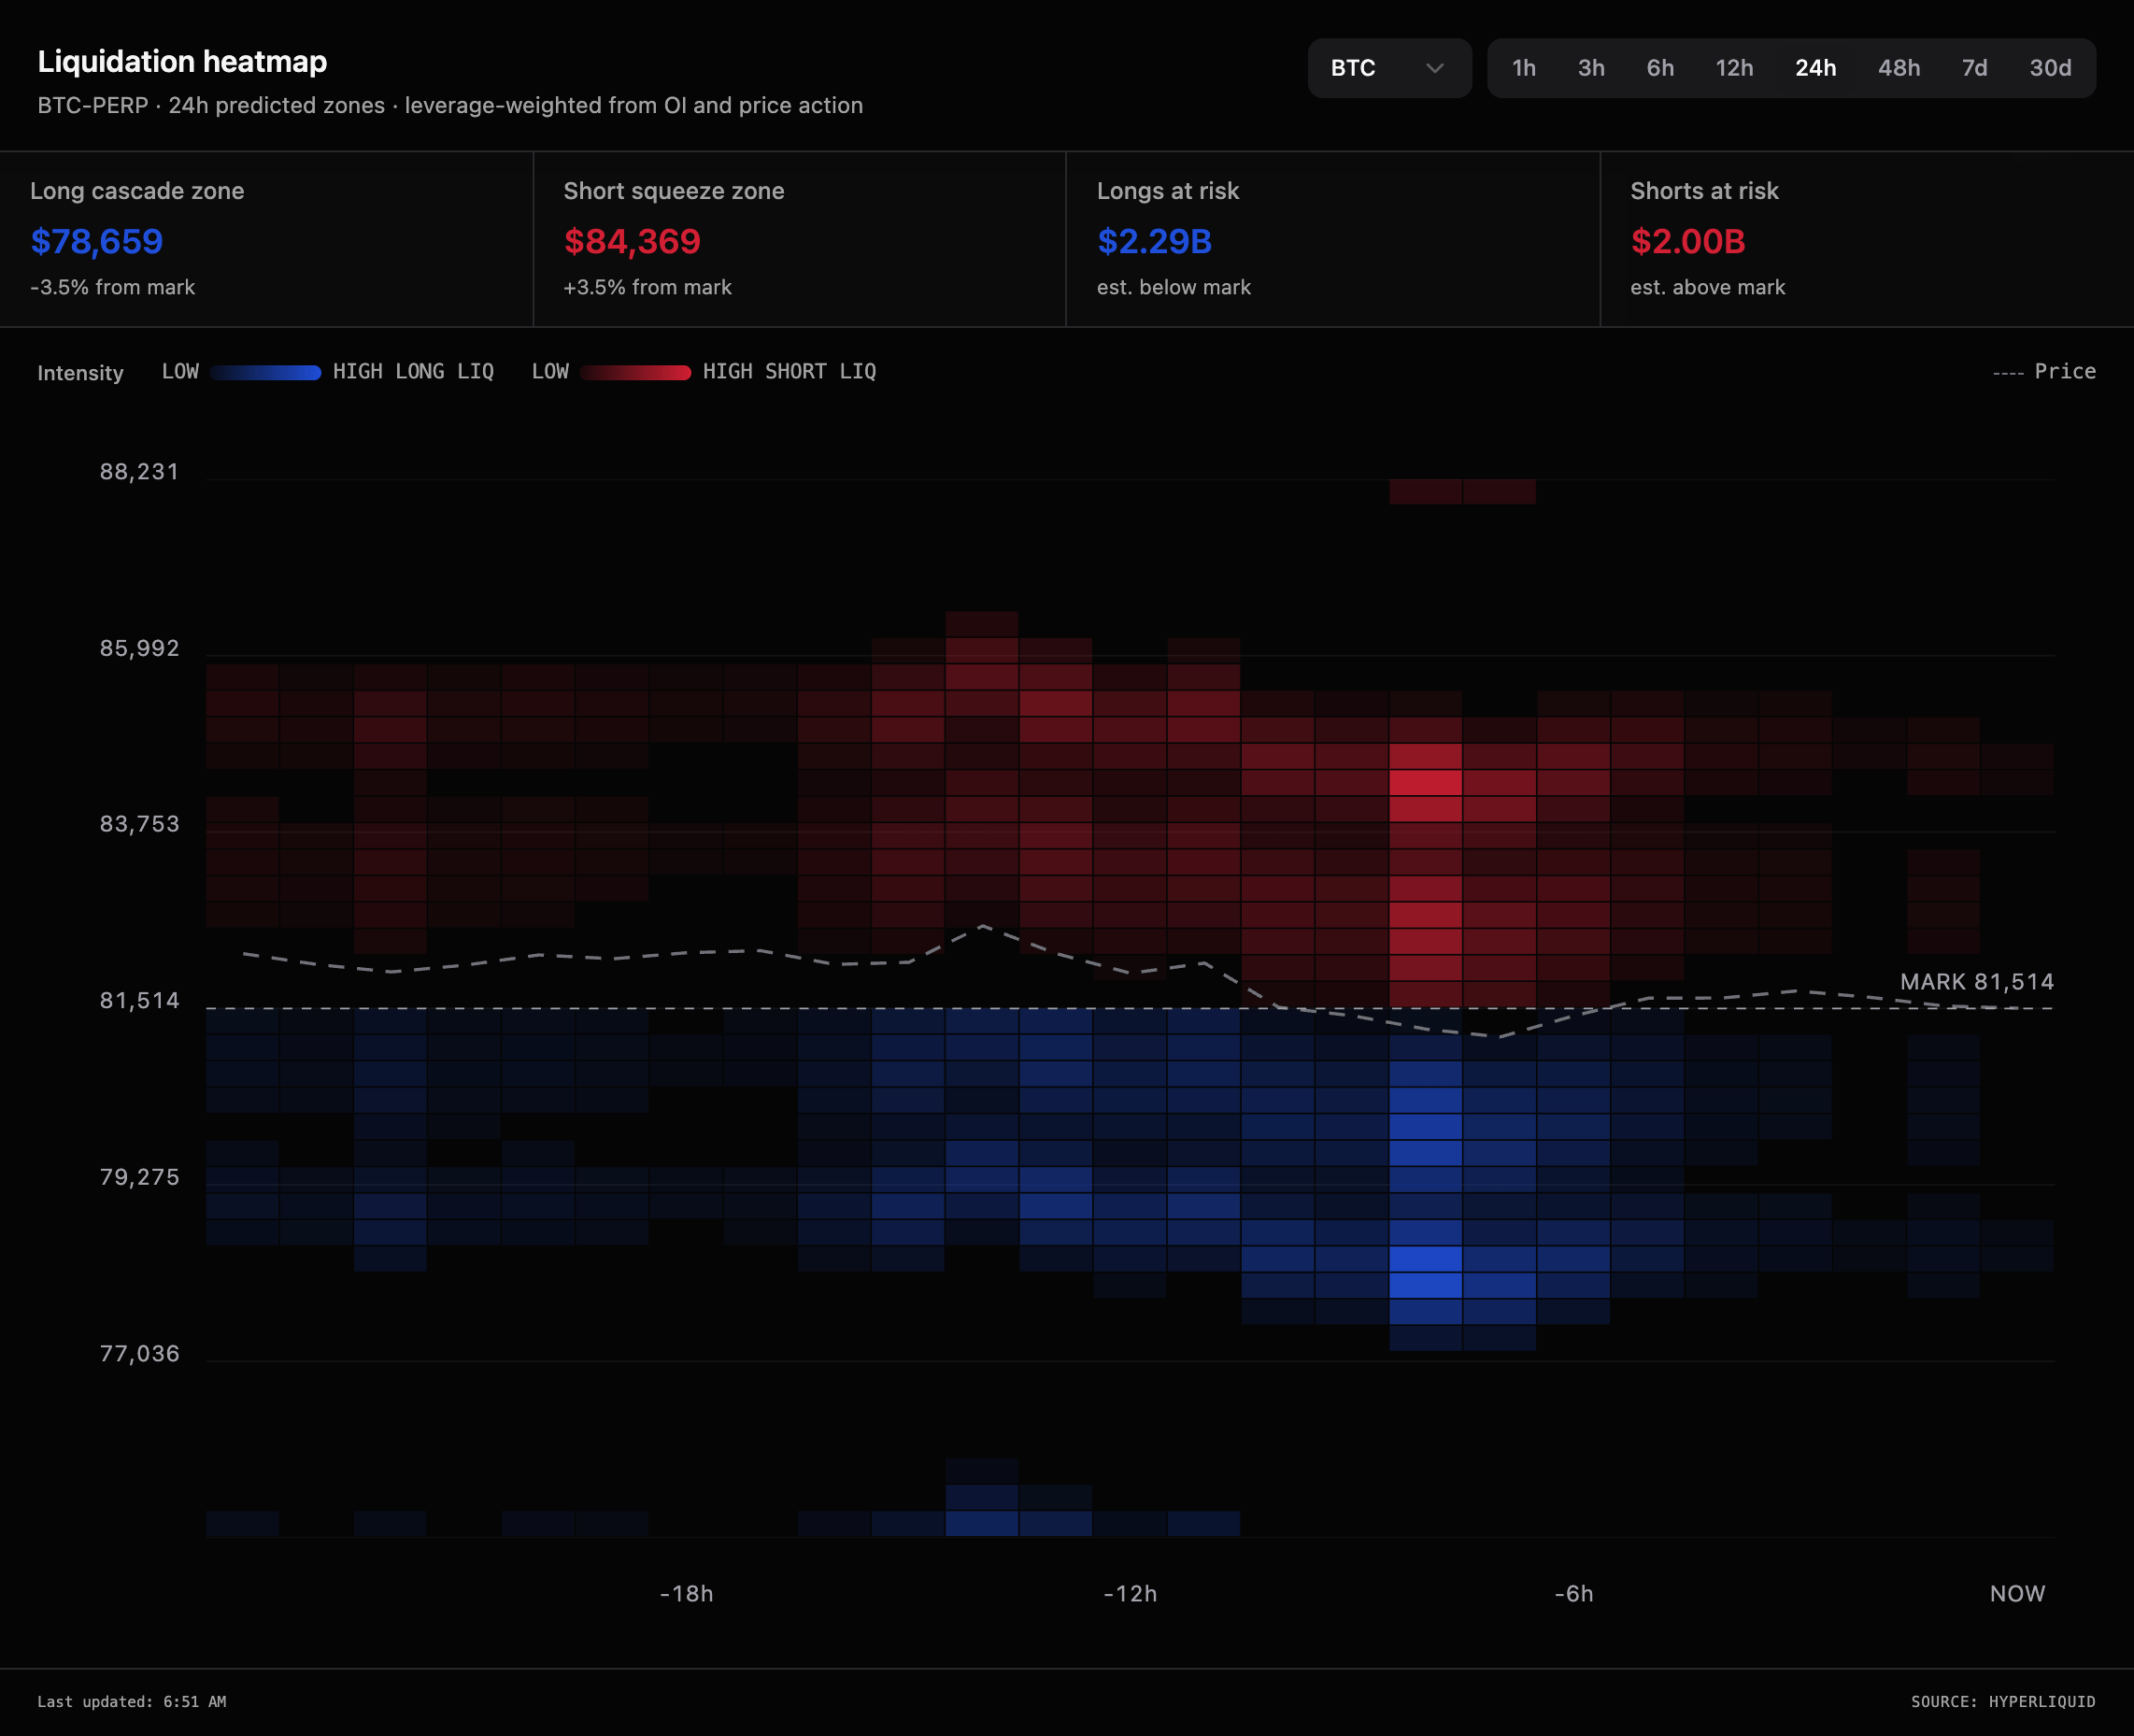2134x1736 pixels.
Task: Click the Liquidation heatmap title
Action: [182, 62]
